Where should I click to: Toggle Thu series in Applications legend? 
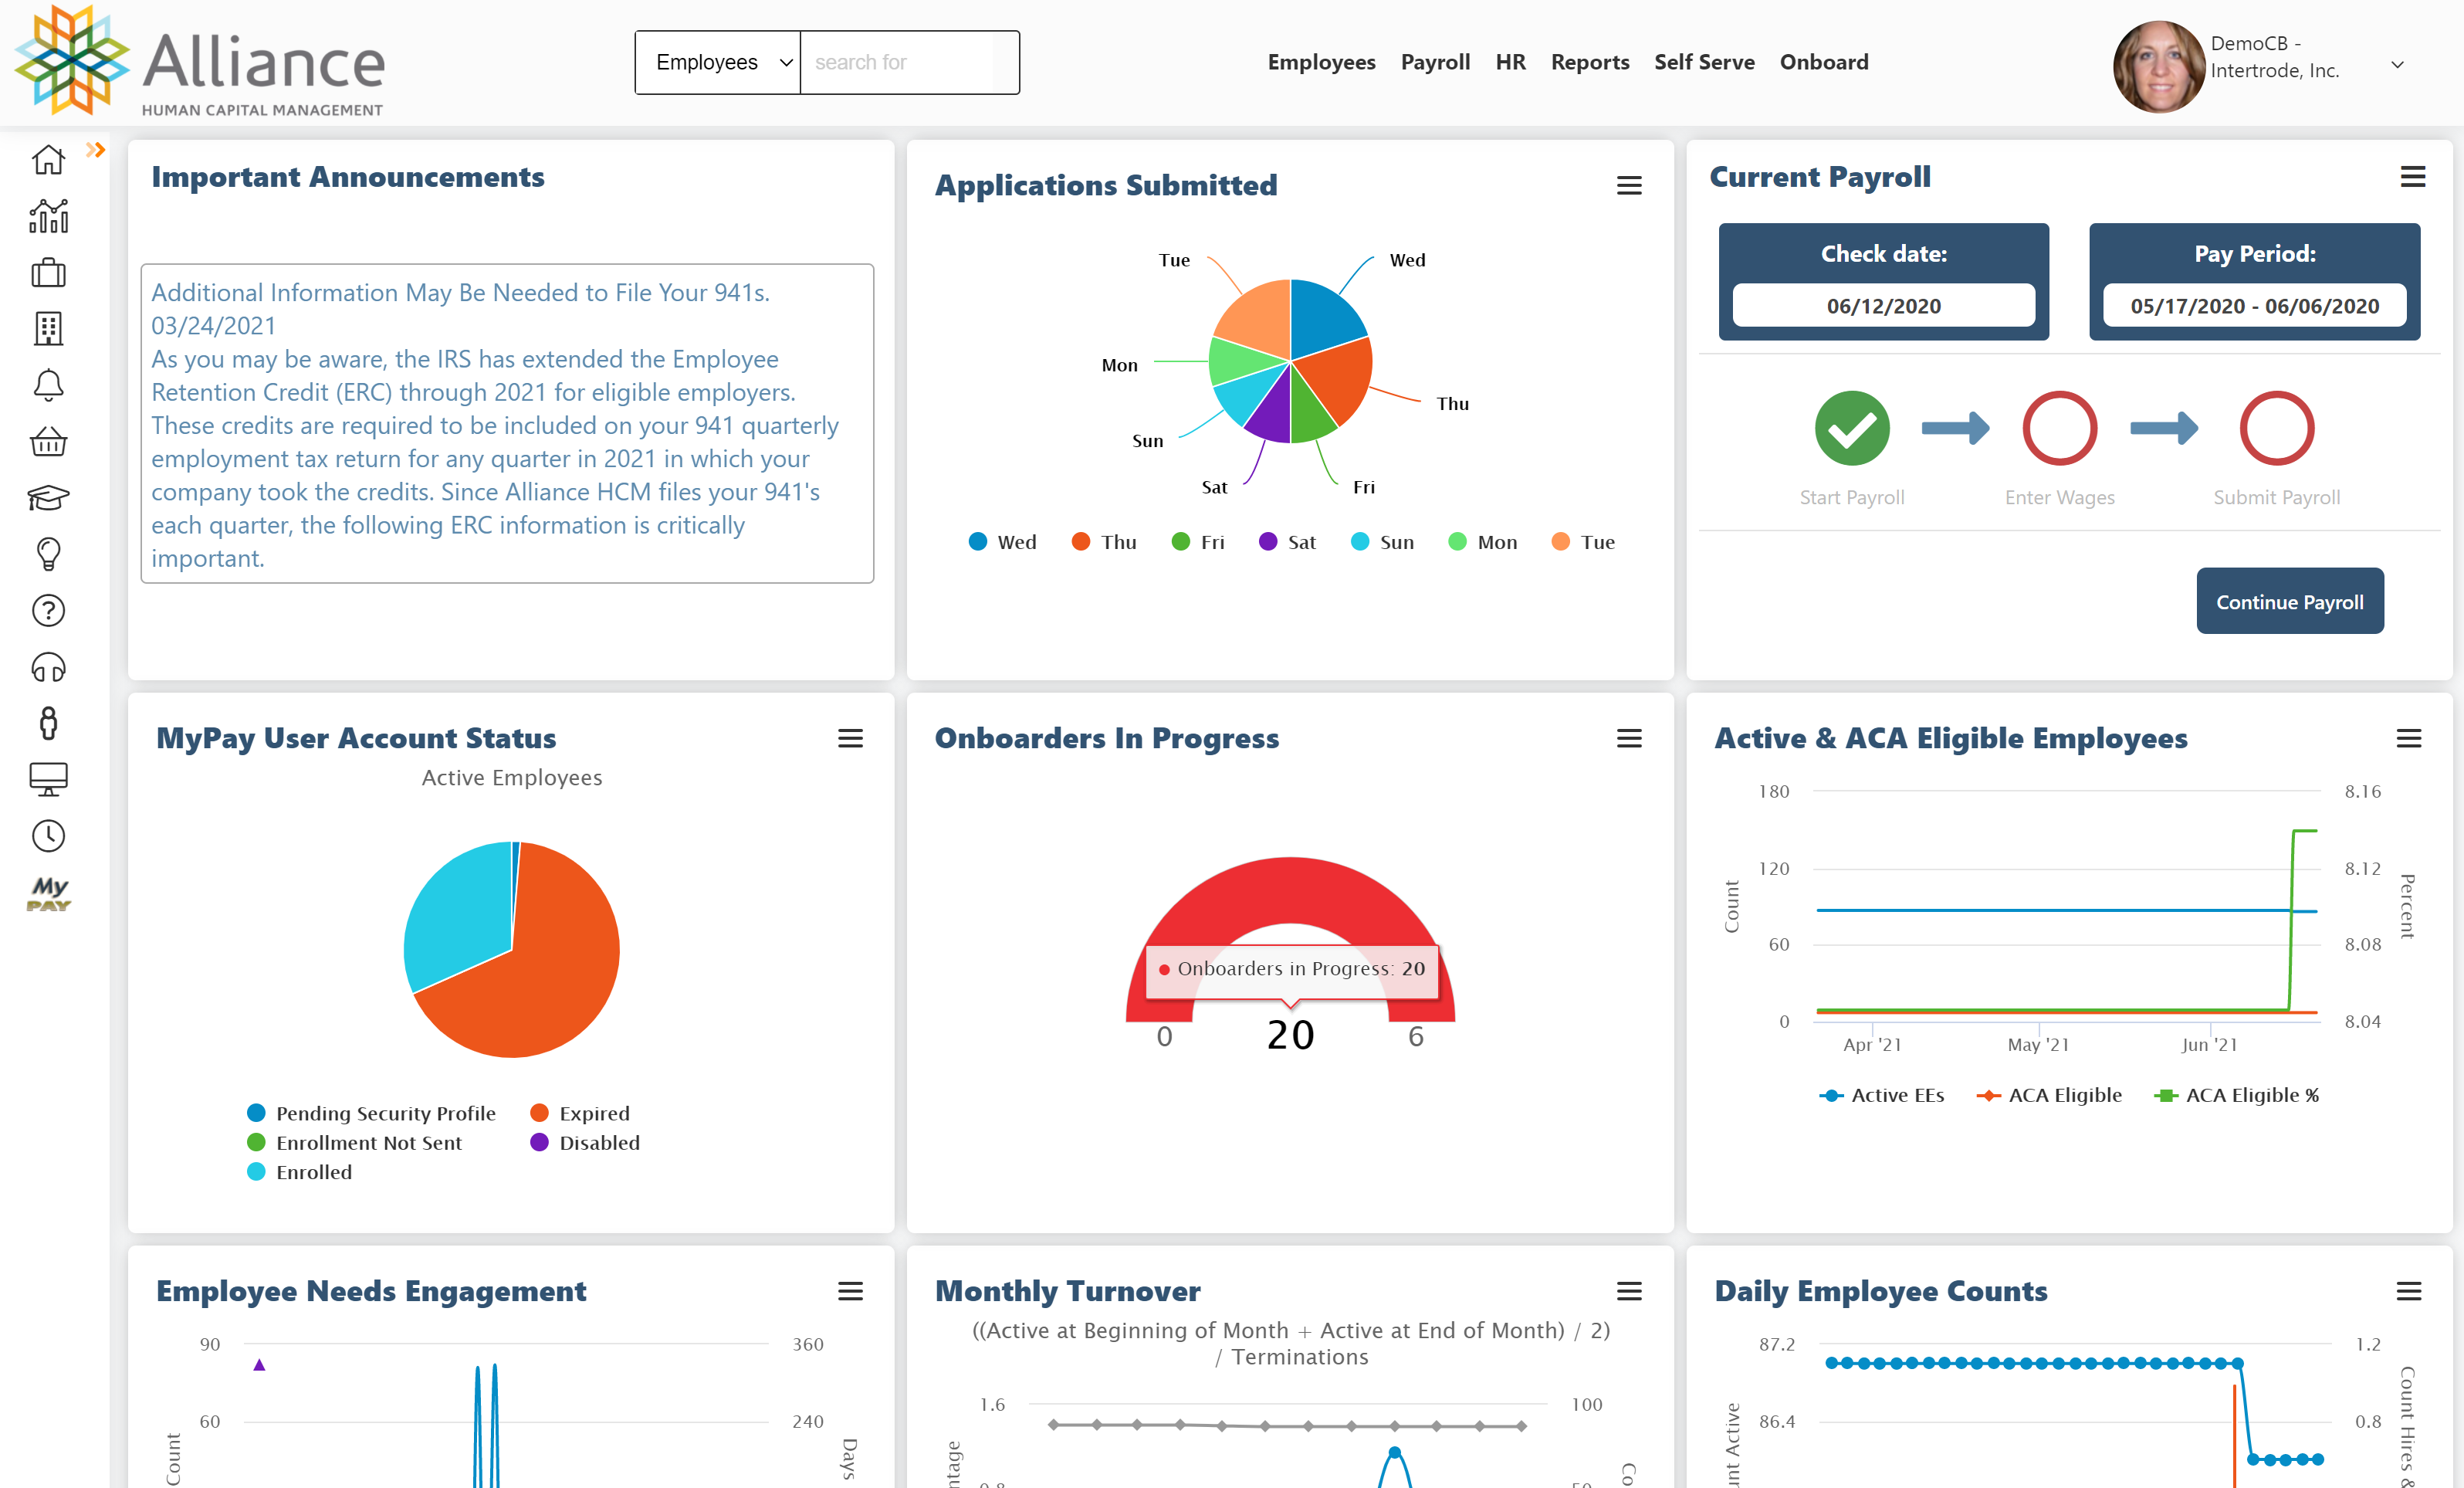(1104, 542)
